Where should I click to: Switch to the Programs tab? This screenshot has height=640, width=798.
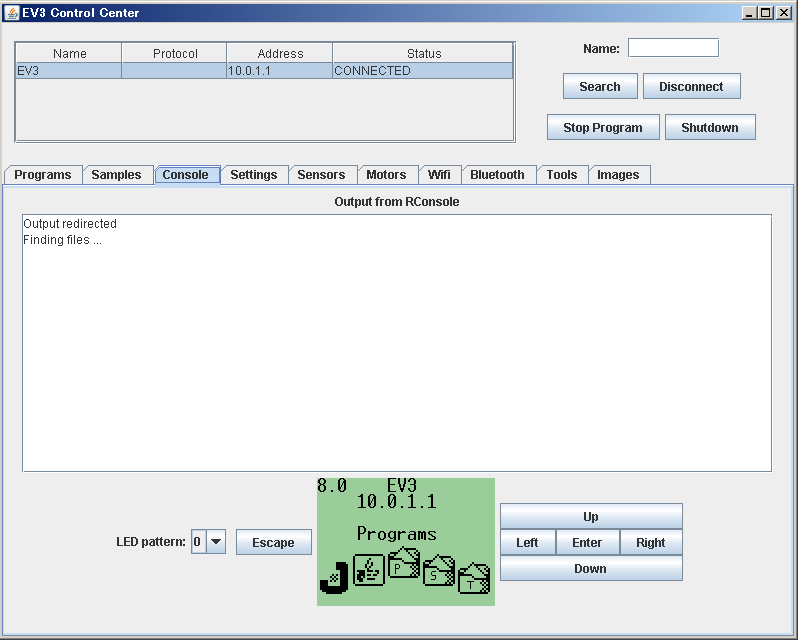tap(43, 175)
